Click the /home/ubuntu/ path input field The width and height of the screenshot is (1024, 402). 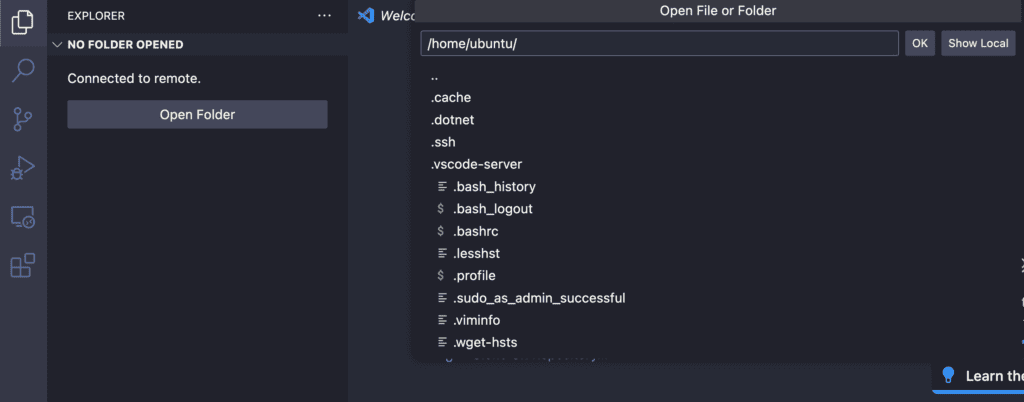(x=659, y=43)
